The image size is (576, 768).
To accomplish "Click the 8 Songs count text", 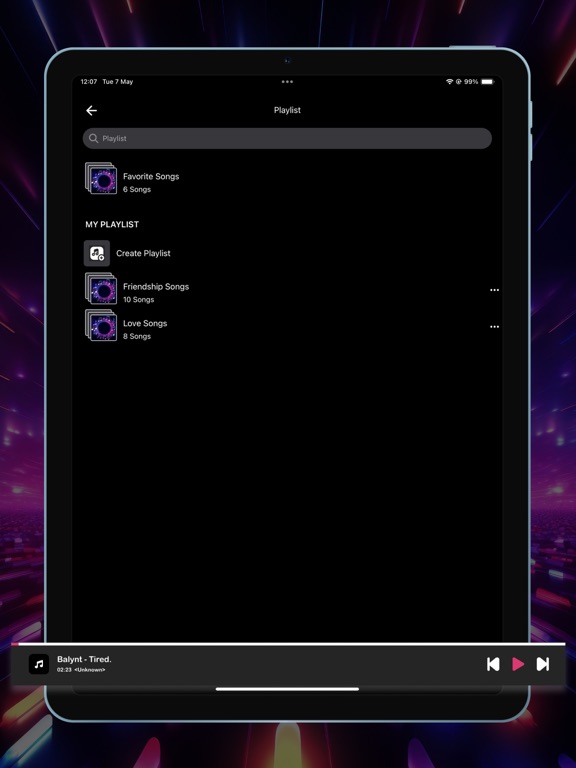I will pyautogui.click(x=137, y=336).
